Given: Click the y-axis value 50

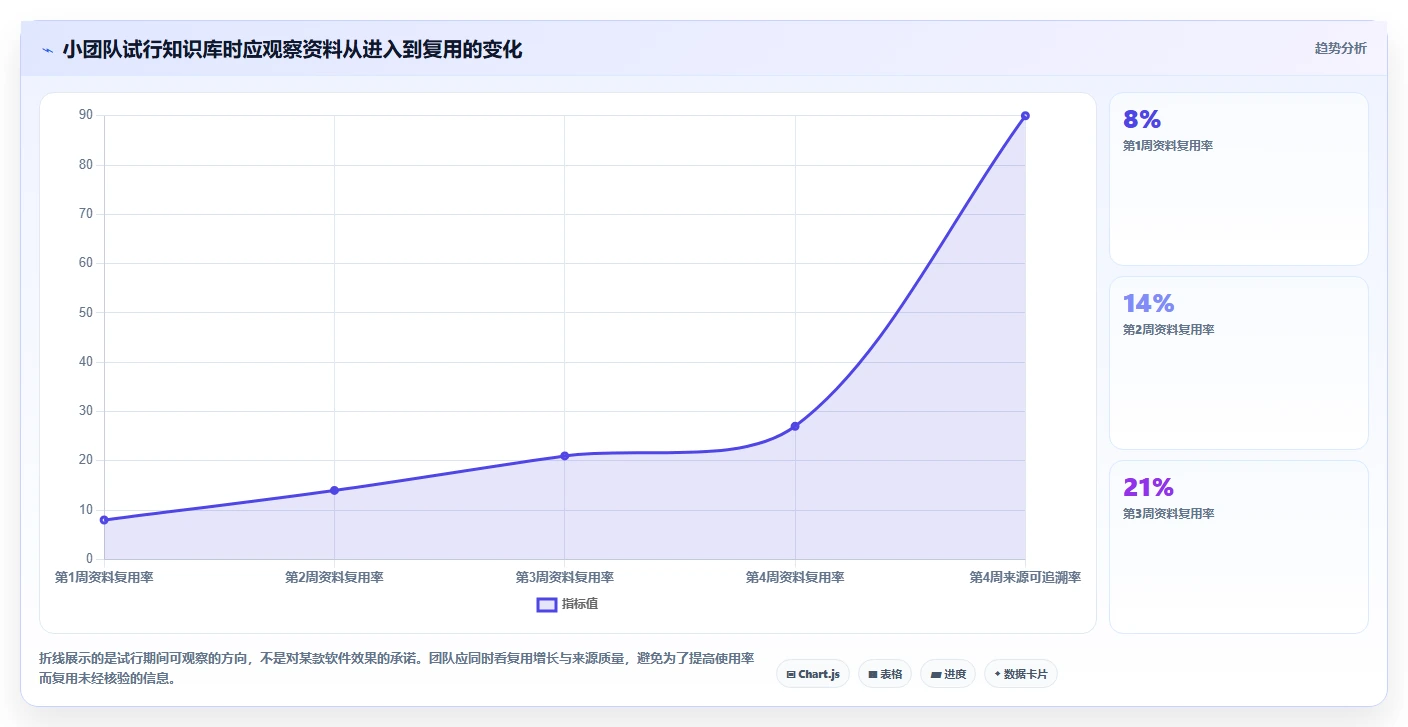Looking at the screenshot, I should pyautogui.click(x=86, y=313).
